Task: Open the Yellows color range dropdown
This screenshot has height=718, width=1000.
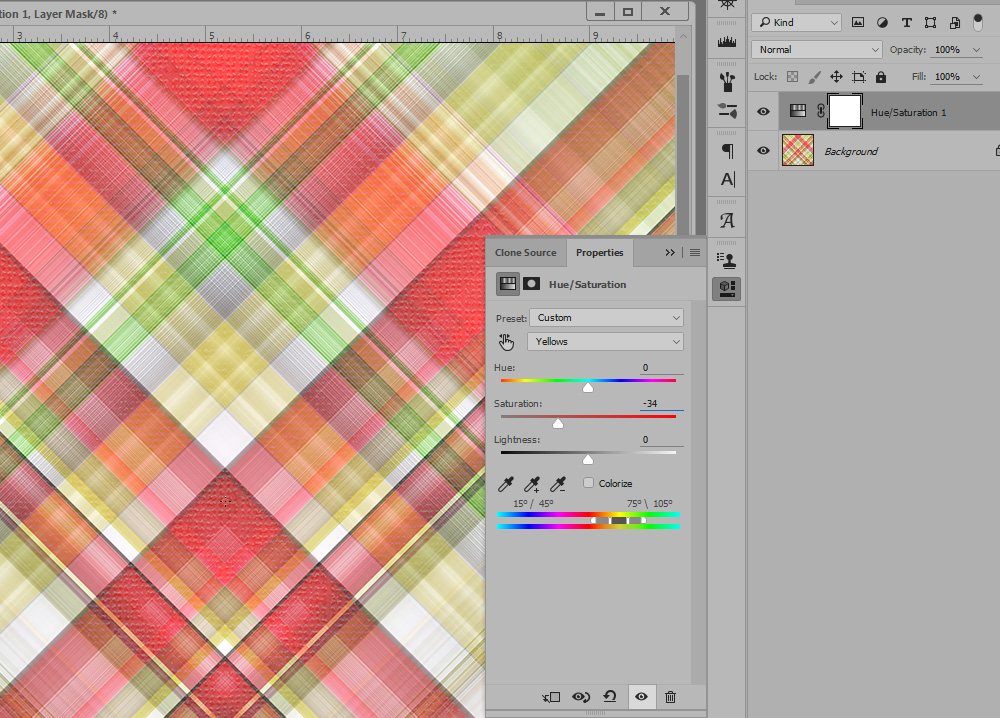Action: click(605, 342)
